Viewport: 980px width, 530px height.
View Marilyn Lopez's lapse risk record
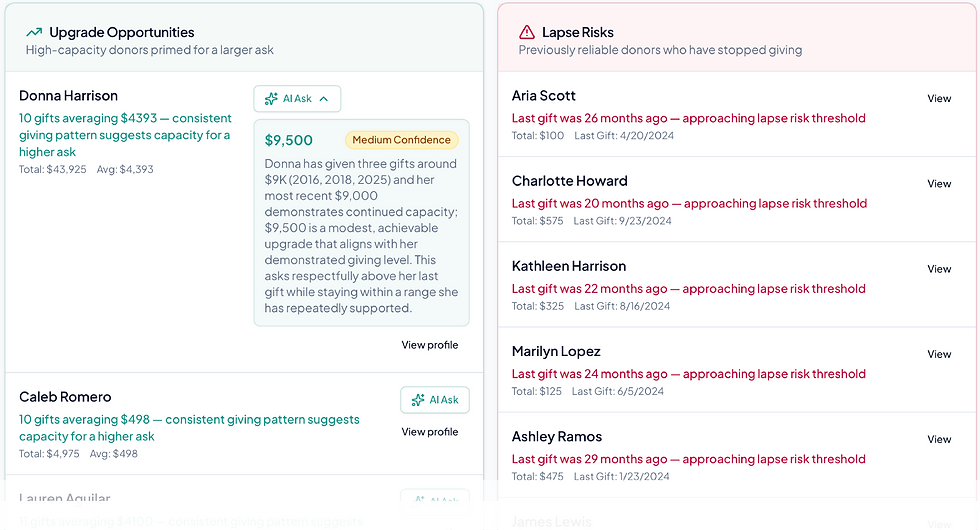click(939, 354)
